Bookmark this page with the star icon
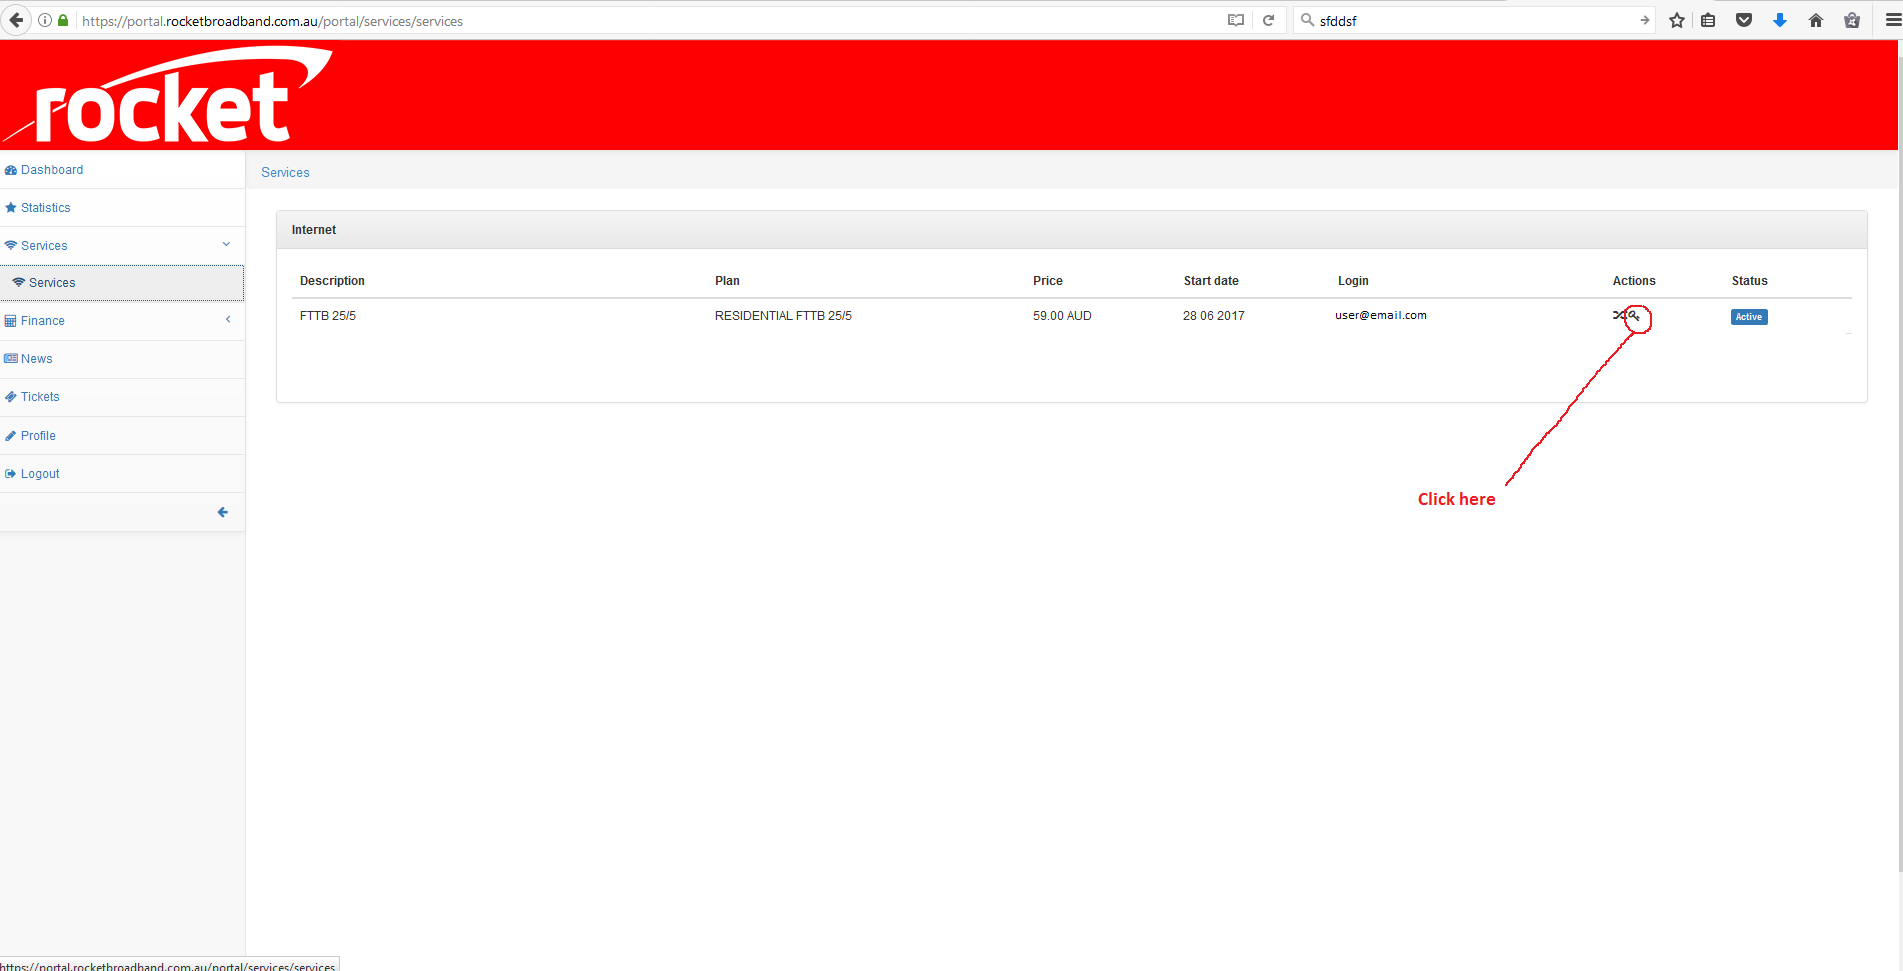1903x971 pixels. pyautogui.click(x=1677, y=20)
